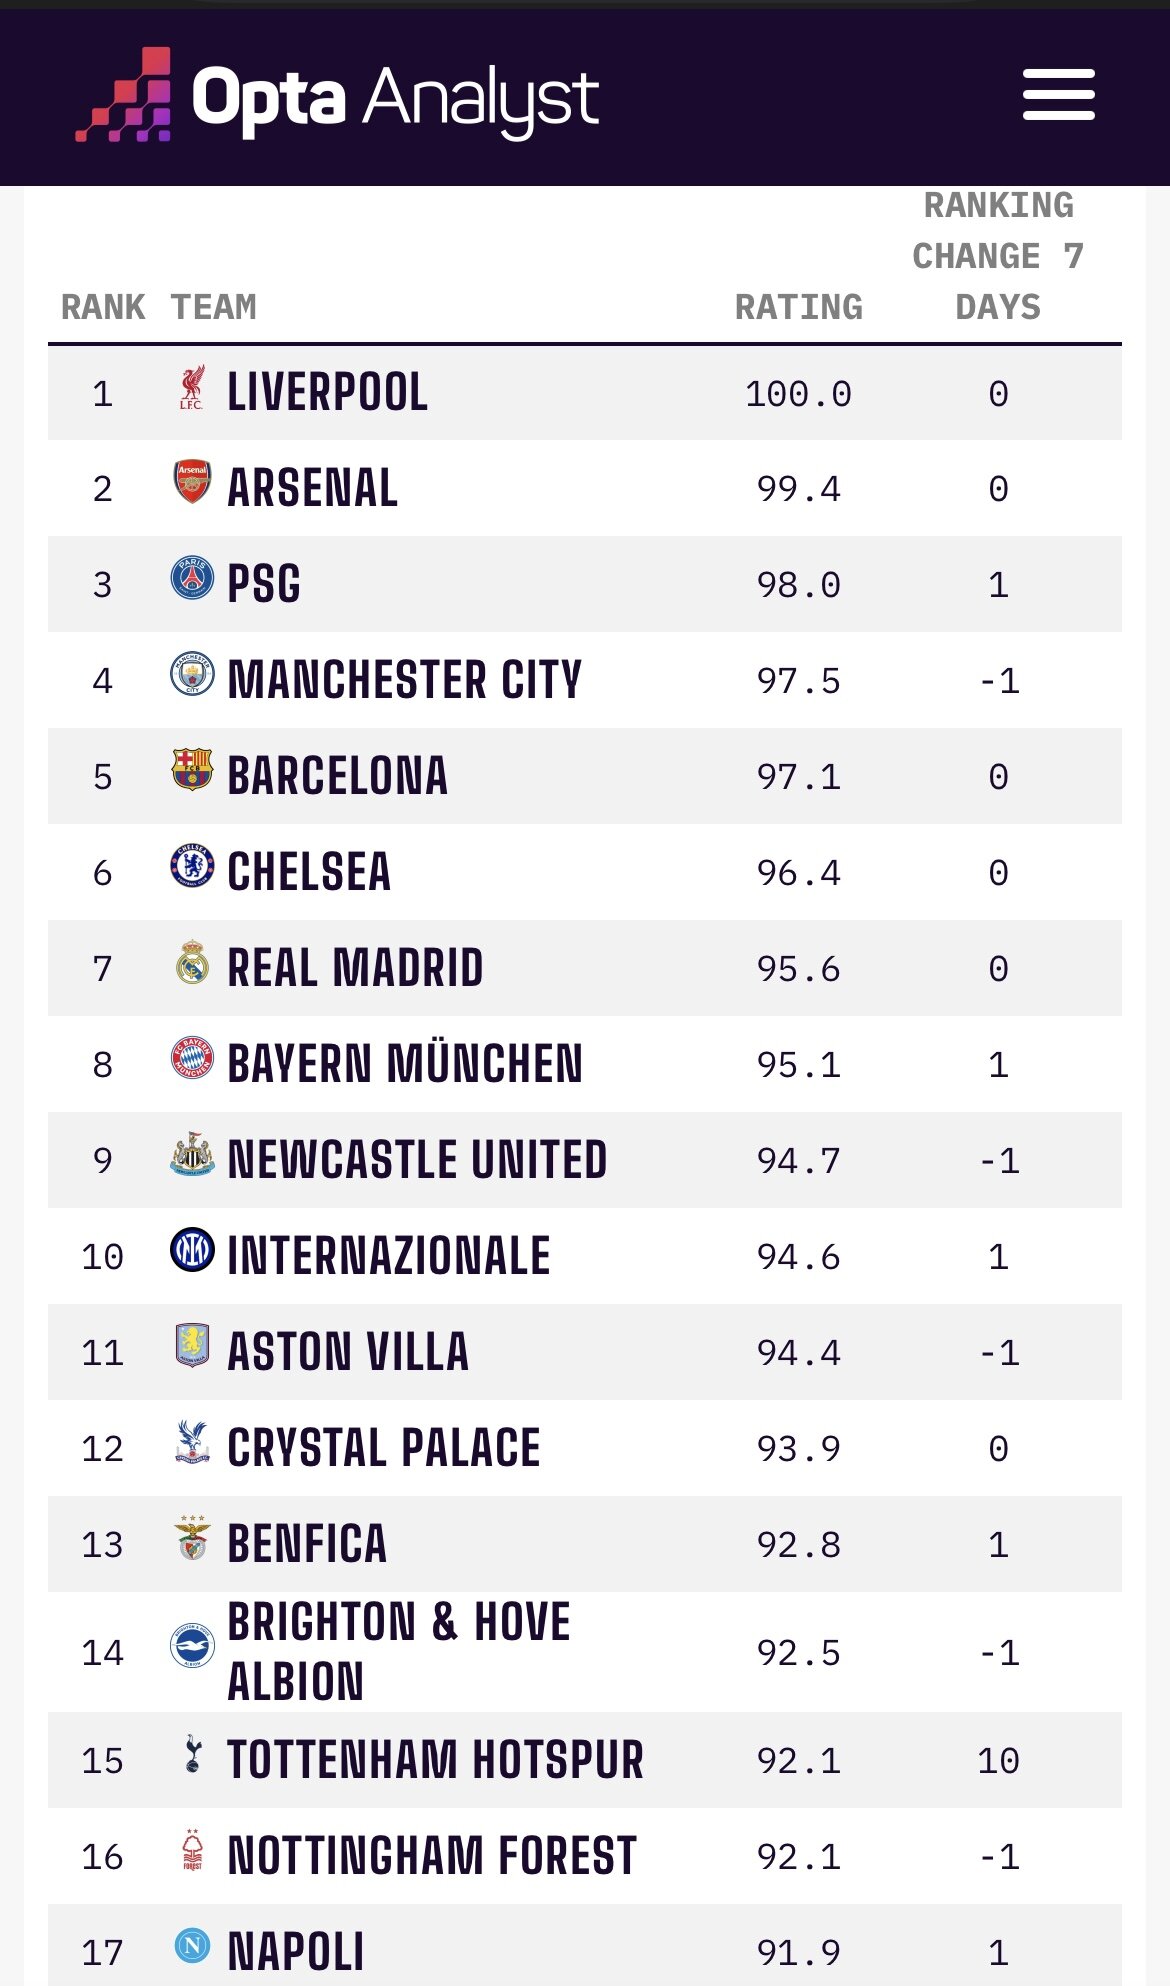Viewport: 1170px width, 1986px height.
Task: Click the Real Madrid crest
Action: 192,962
